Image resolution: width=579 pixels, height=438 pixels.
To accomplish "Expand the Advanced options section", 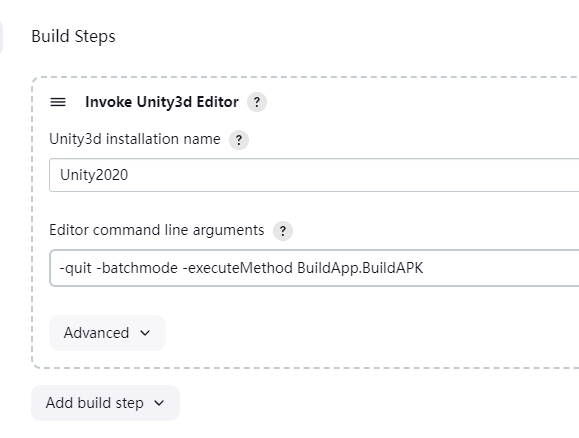I will click(x=107, y=333).
